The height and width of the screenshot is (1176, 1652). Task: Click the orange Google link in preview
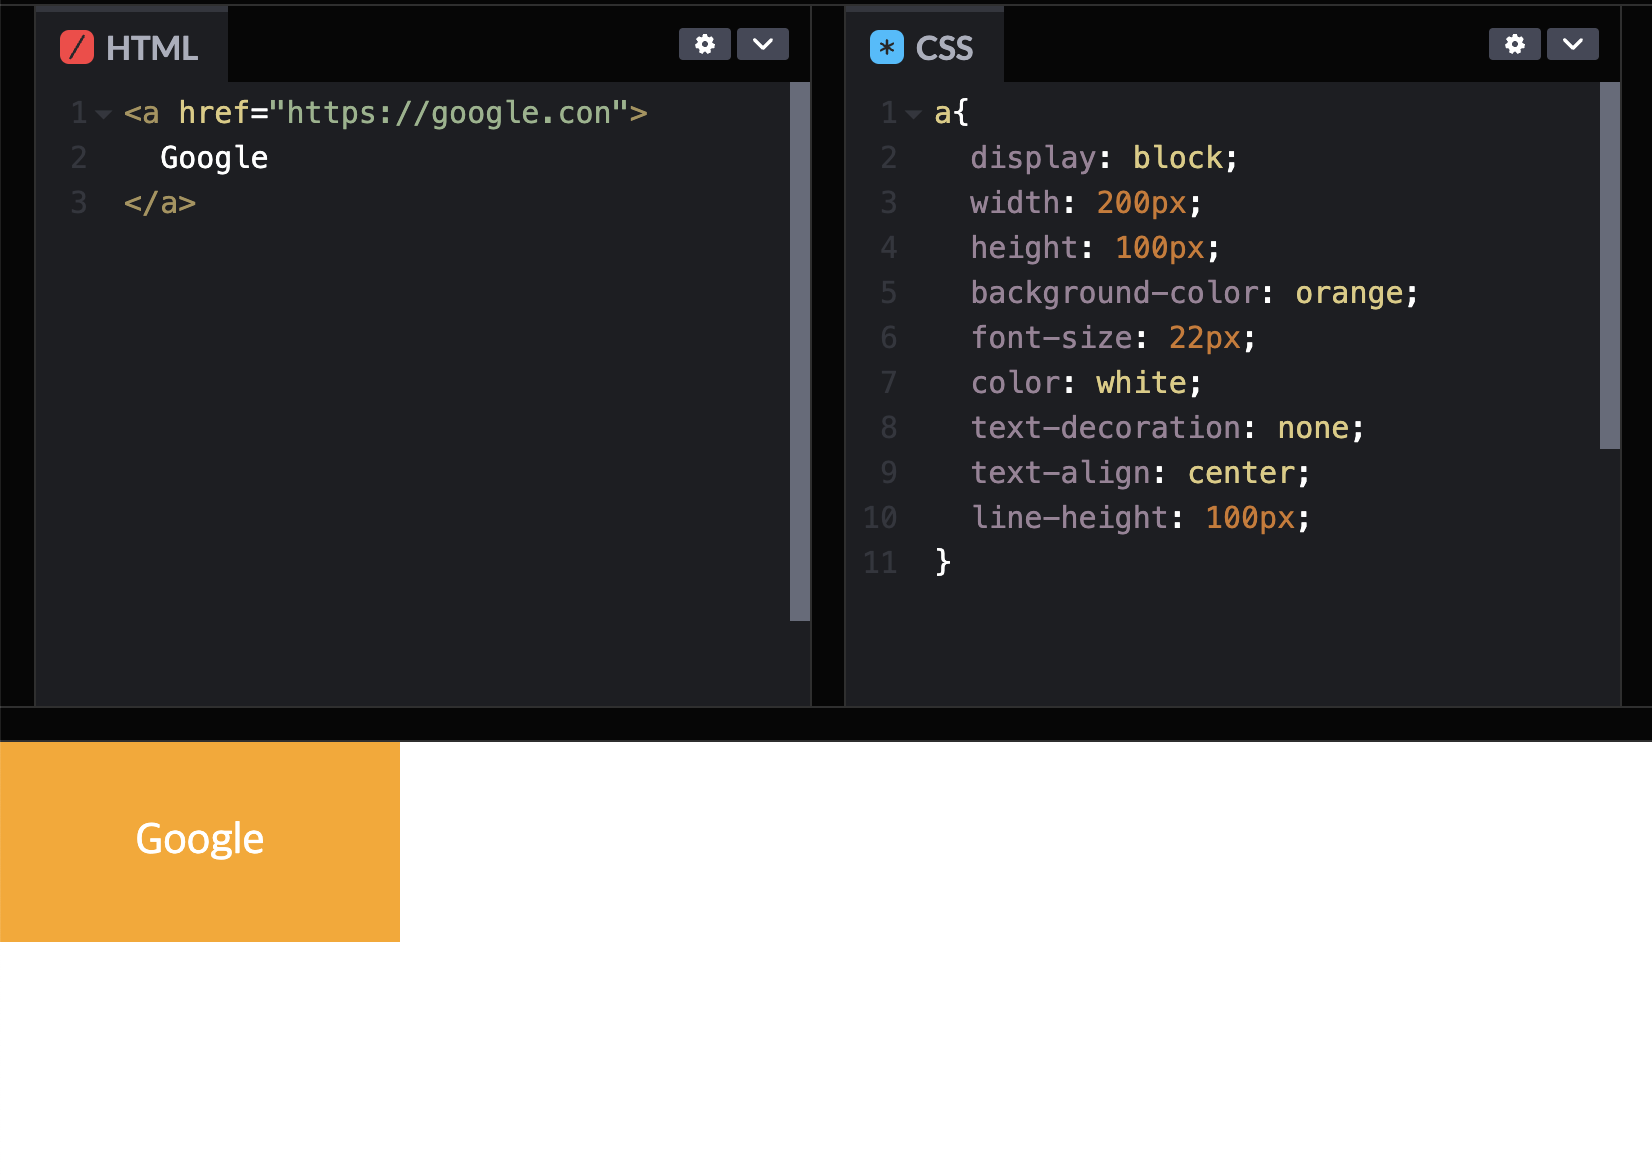coord(200,841)
